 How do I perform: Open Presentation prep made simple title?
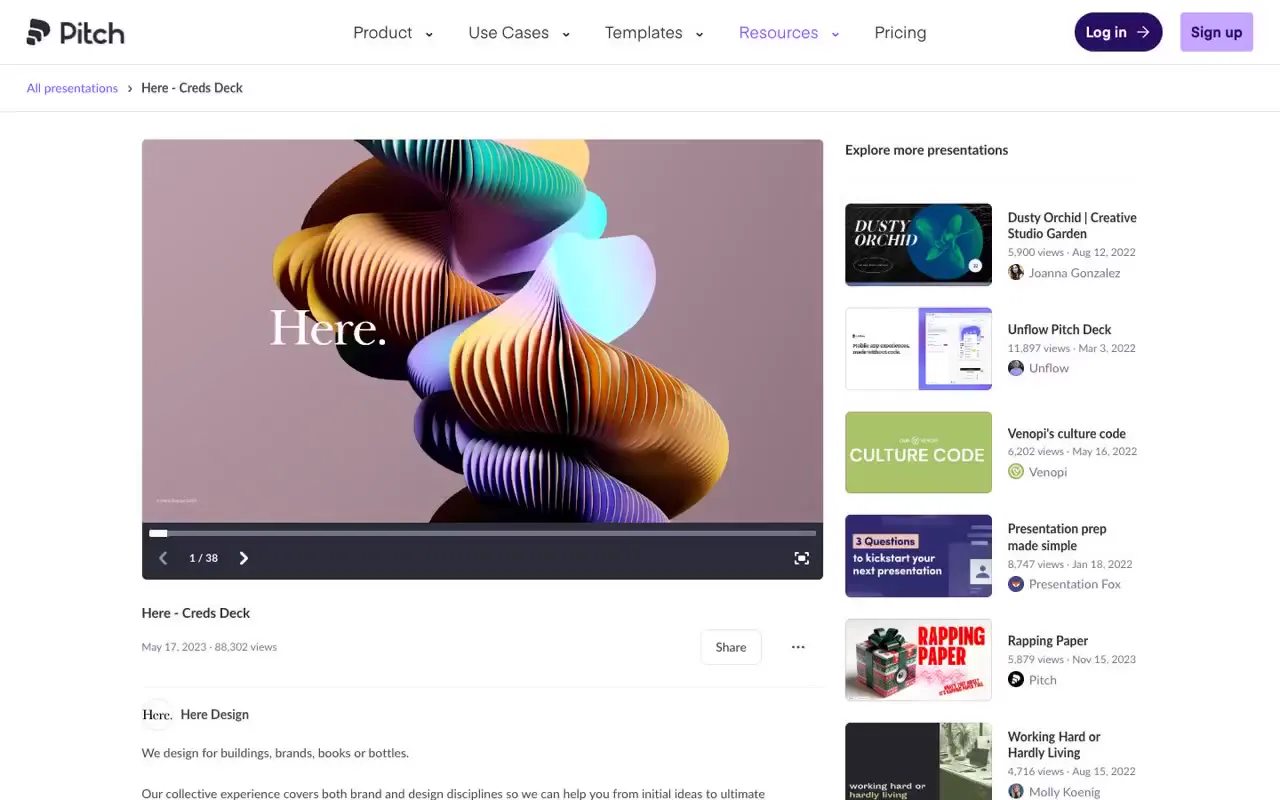tap(1057, 537)
